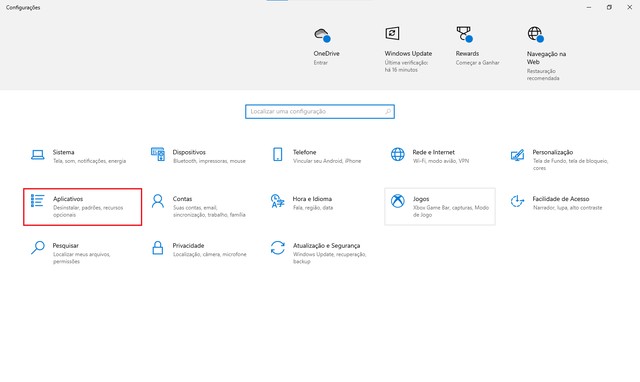640x382 pixels.
Task: Click 'Última verificação' text under Windows Update
Action: tap(406, 62)
